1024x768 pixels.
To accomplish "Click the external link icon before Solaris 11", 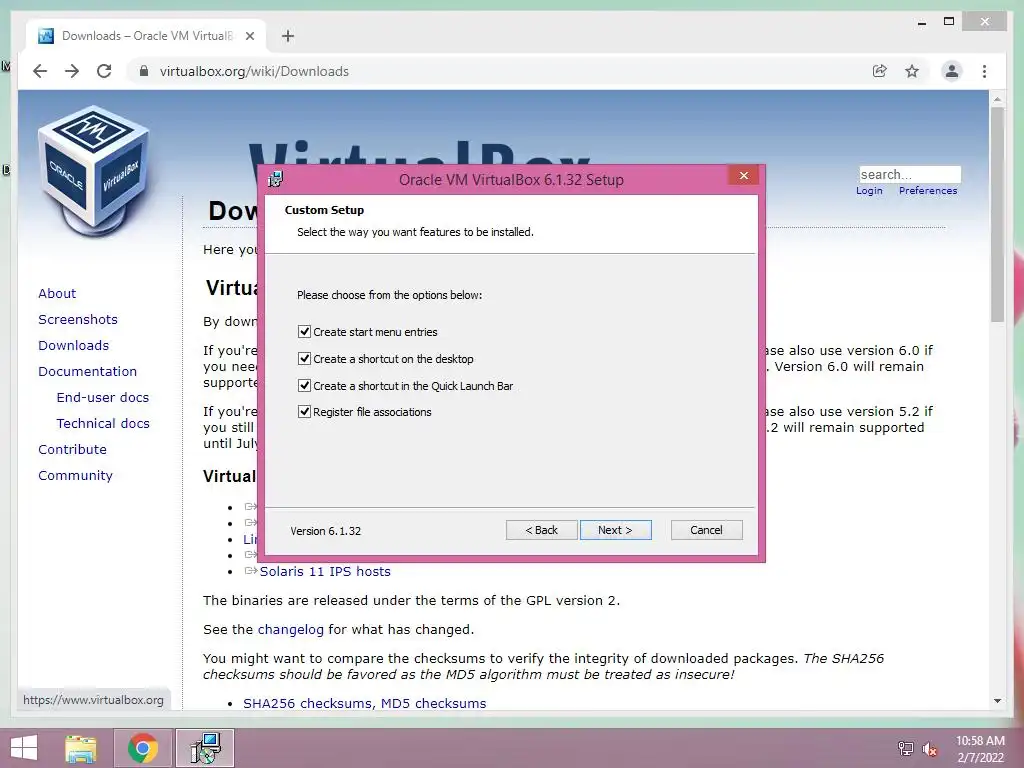I will pos(251,571).
